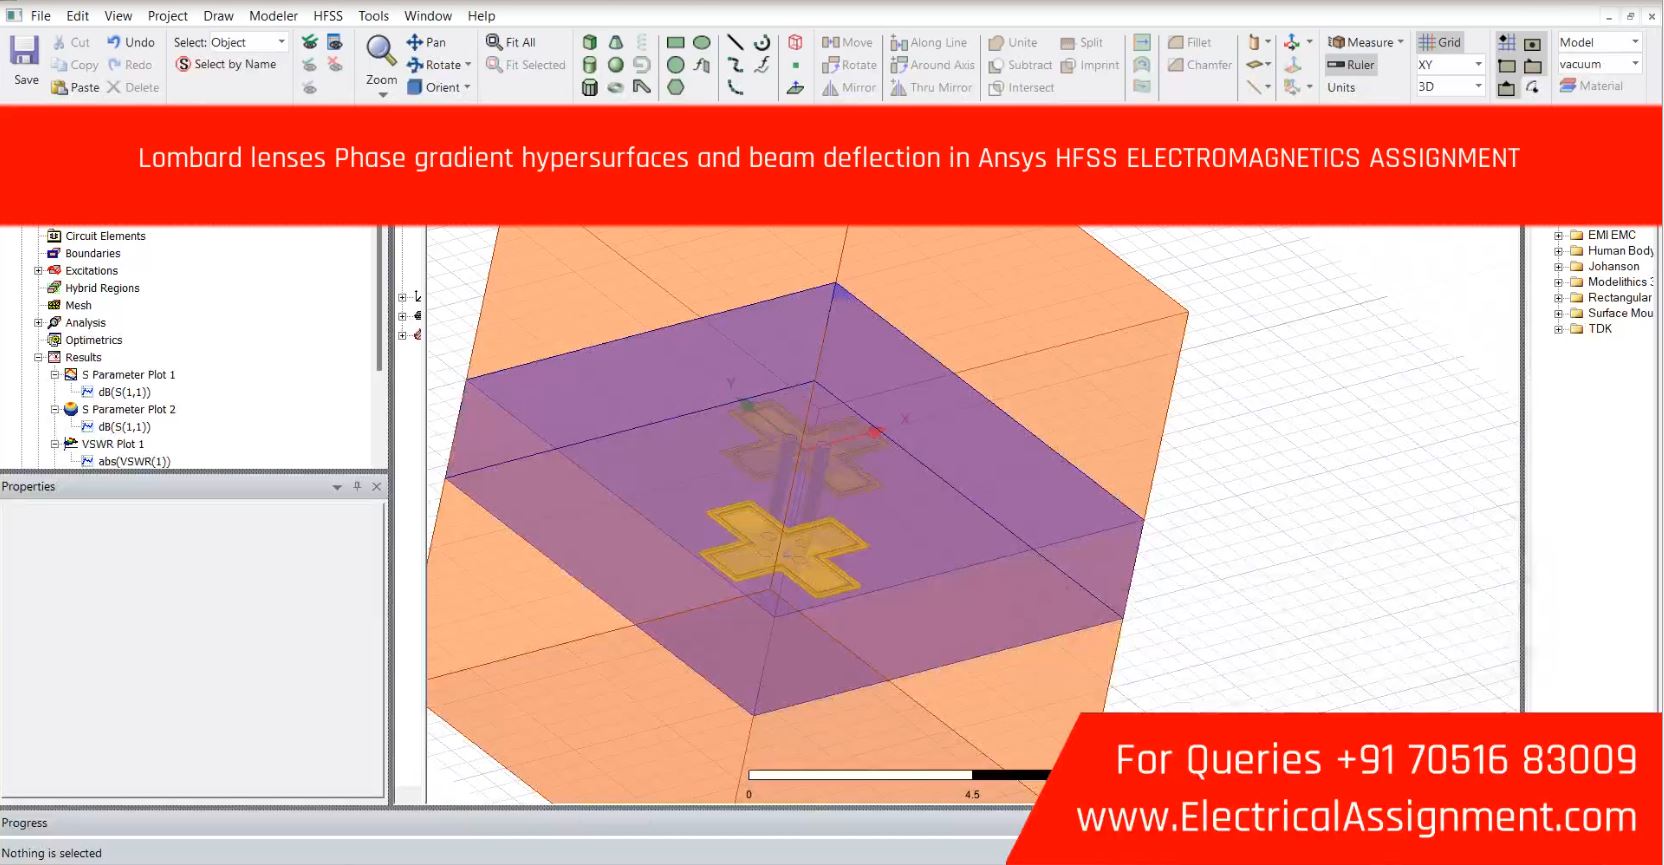Open the Measure dropdown
The image size is (1664, 865).
tap(1401, 42)
